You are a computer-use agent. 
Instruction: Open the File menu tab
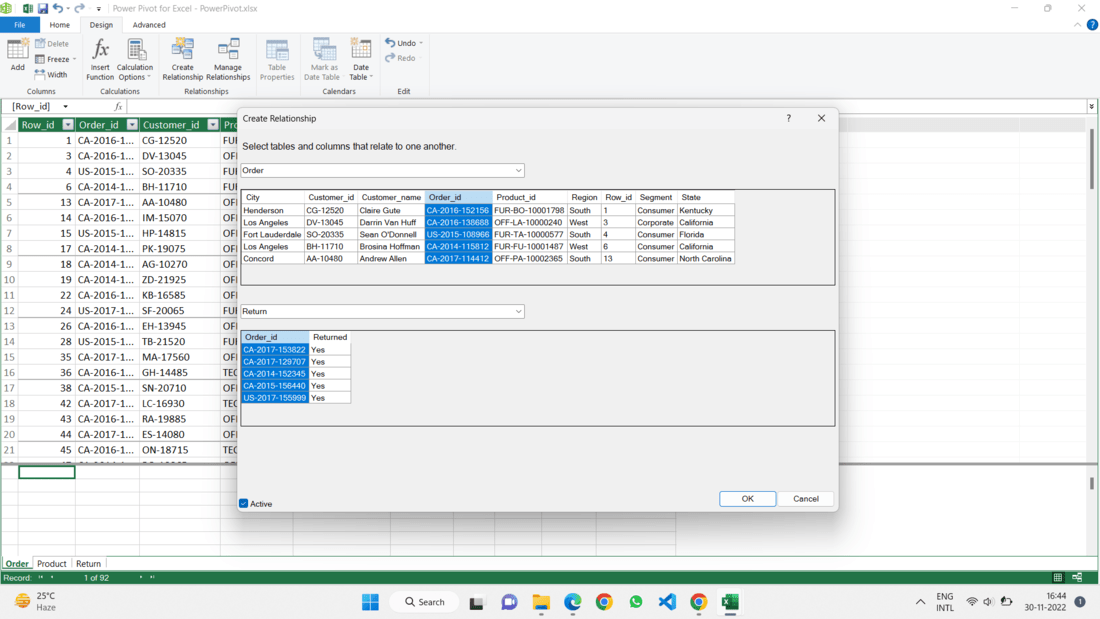point(20,25)
